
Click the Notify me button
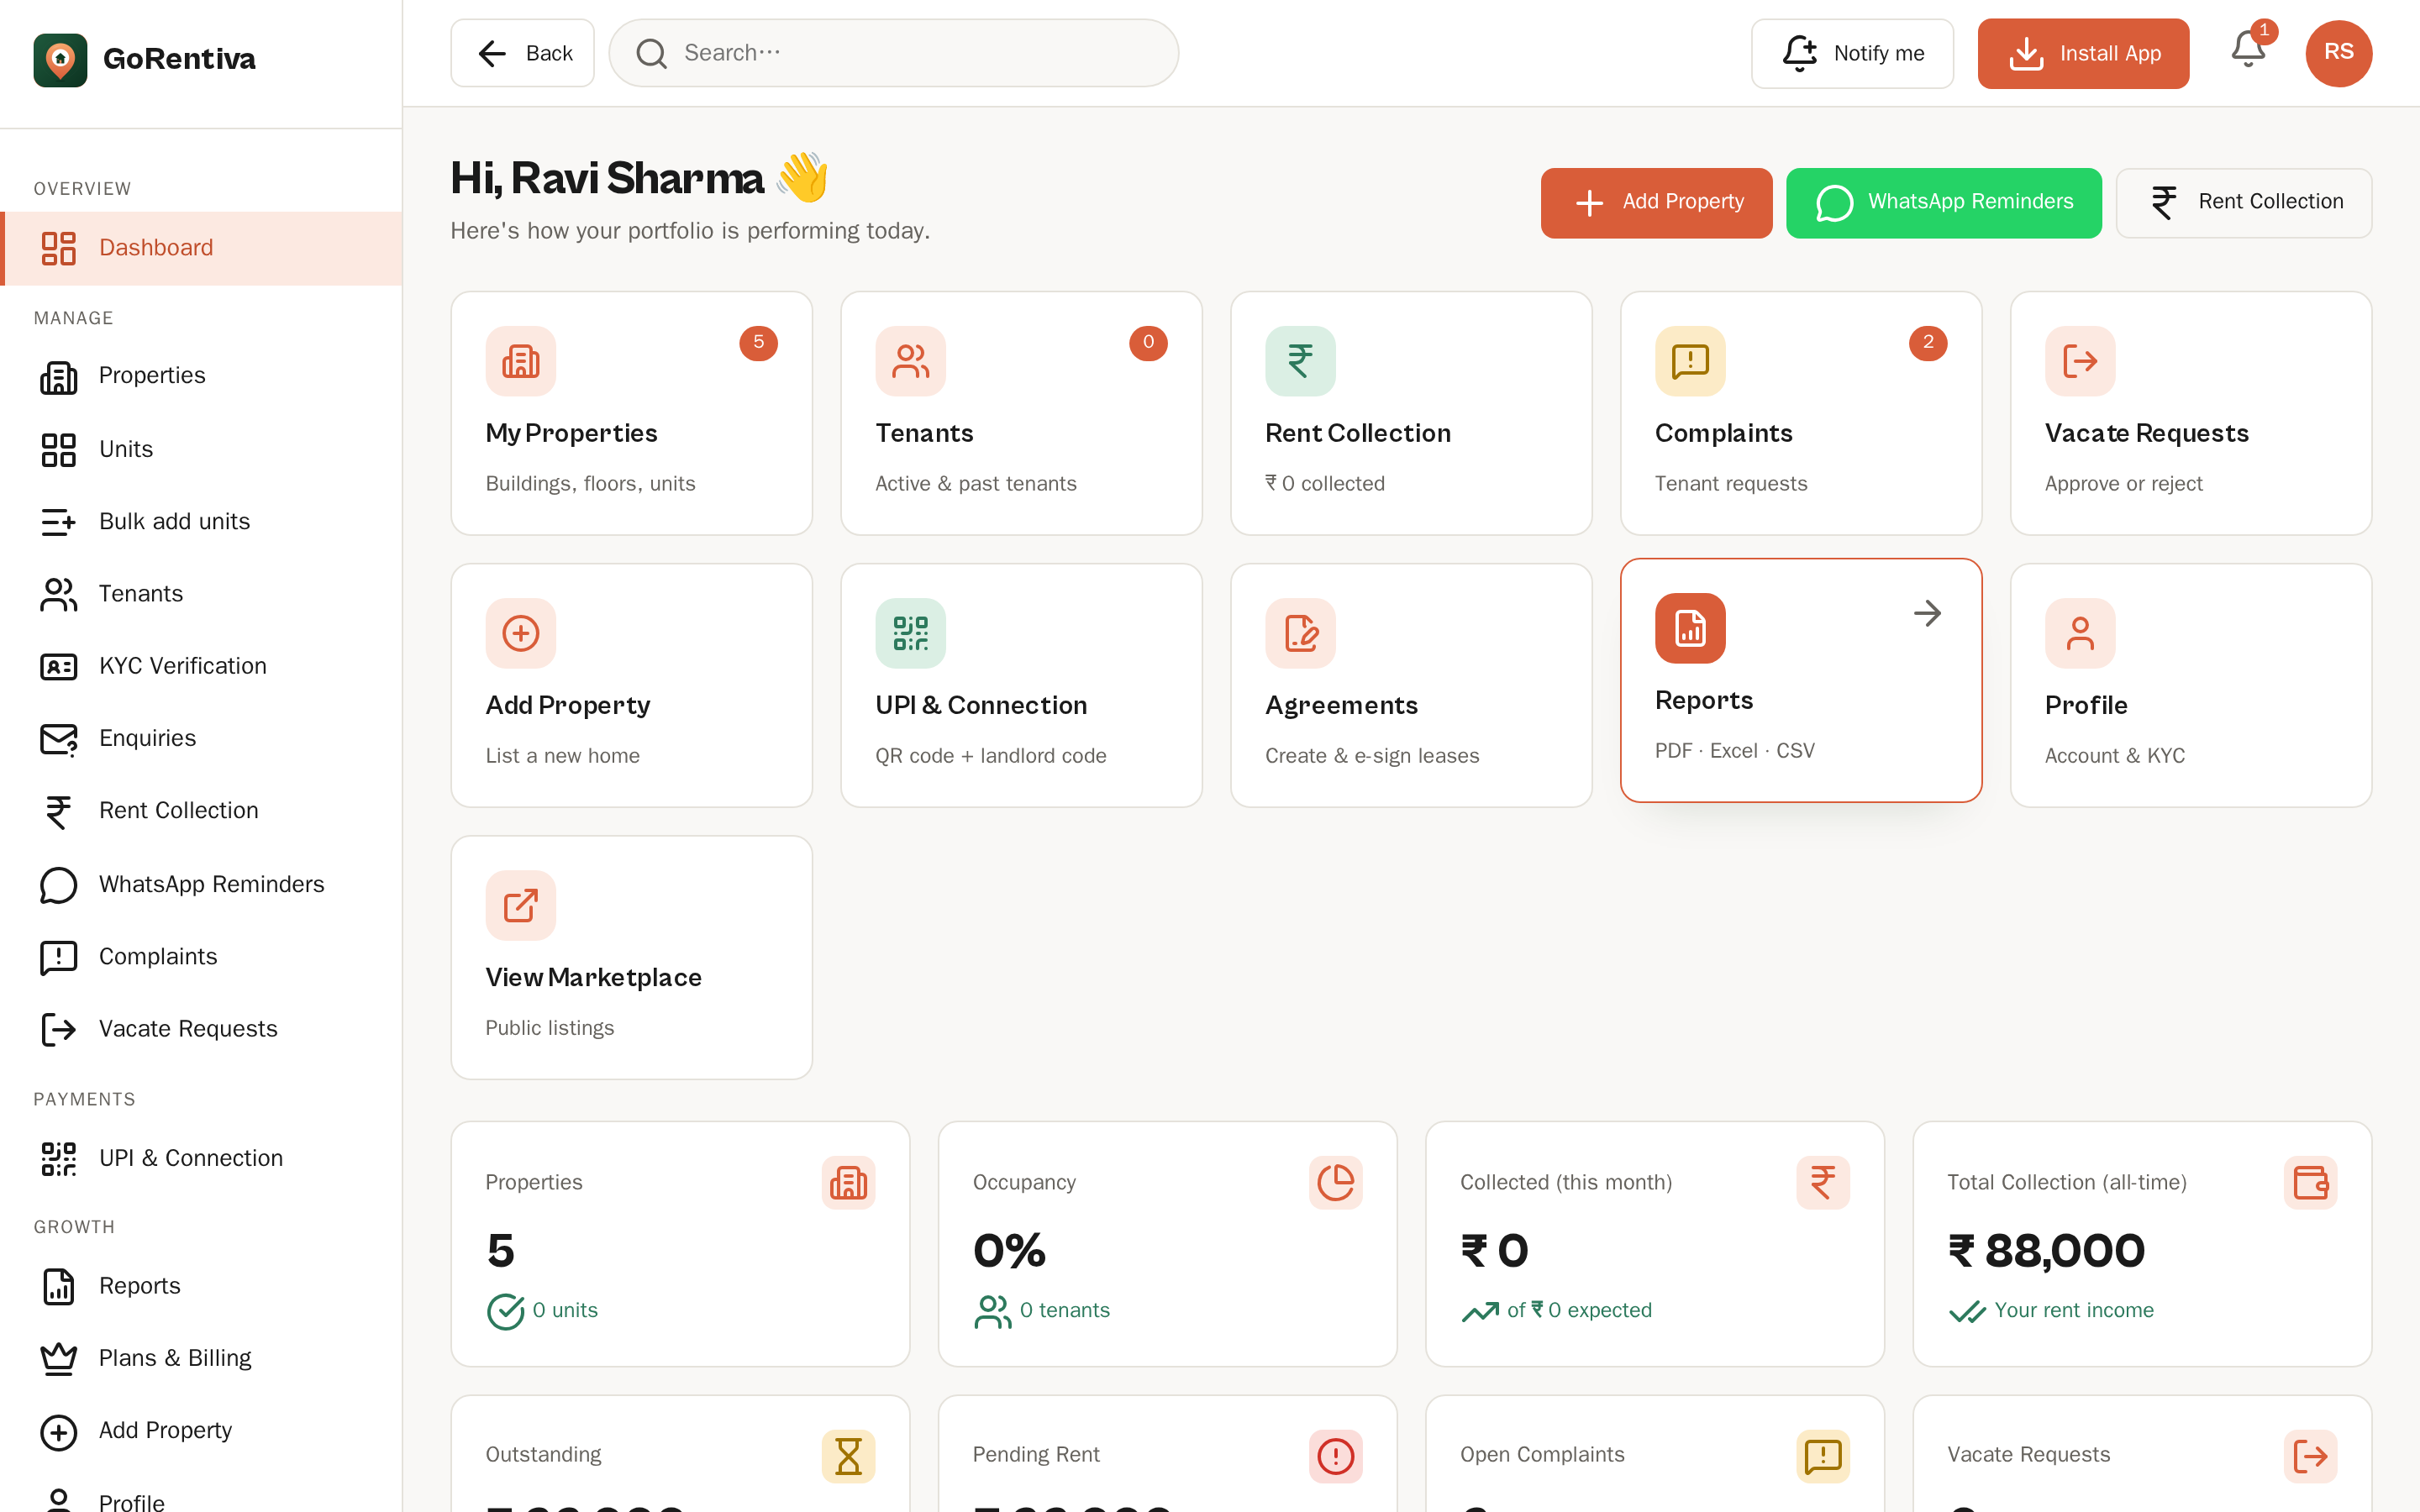pos(1852,53)
